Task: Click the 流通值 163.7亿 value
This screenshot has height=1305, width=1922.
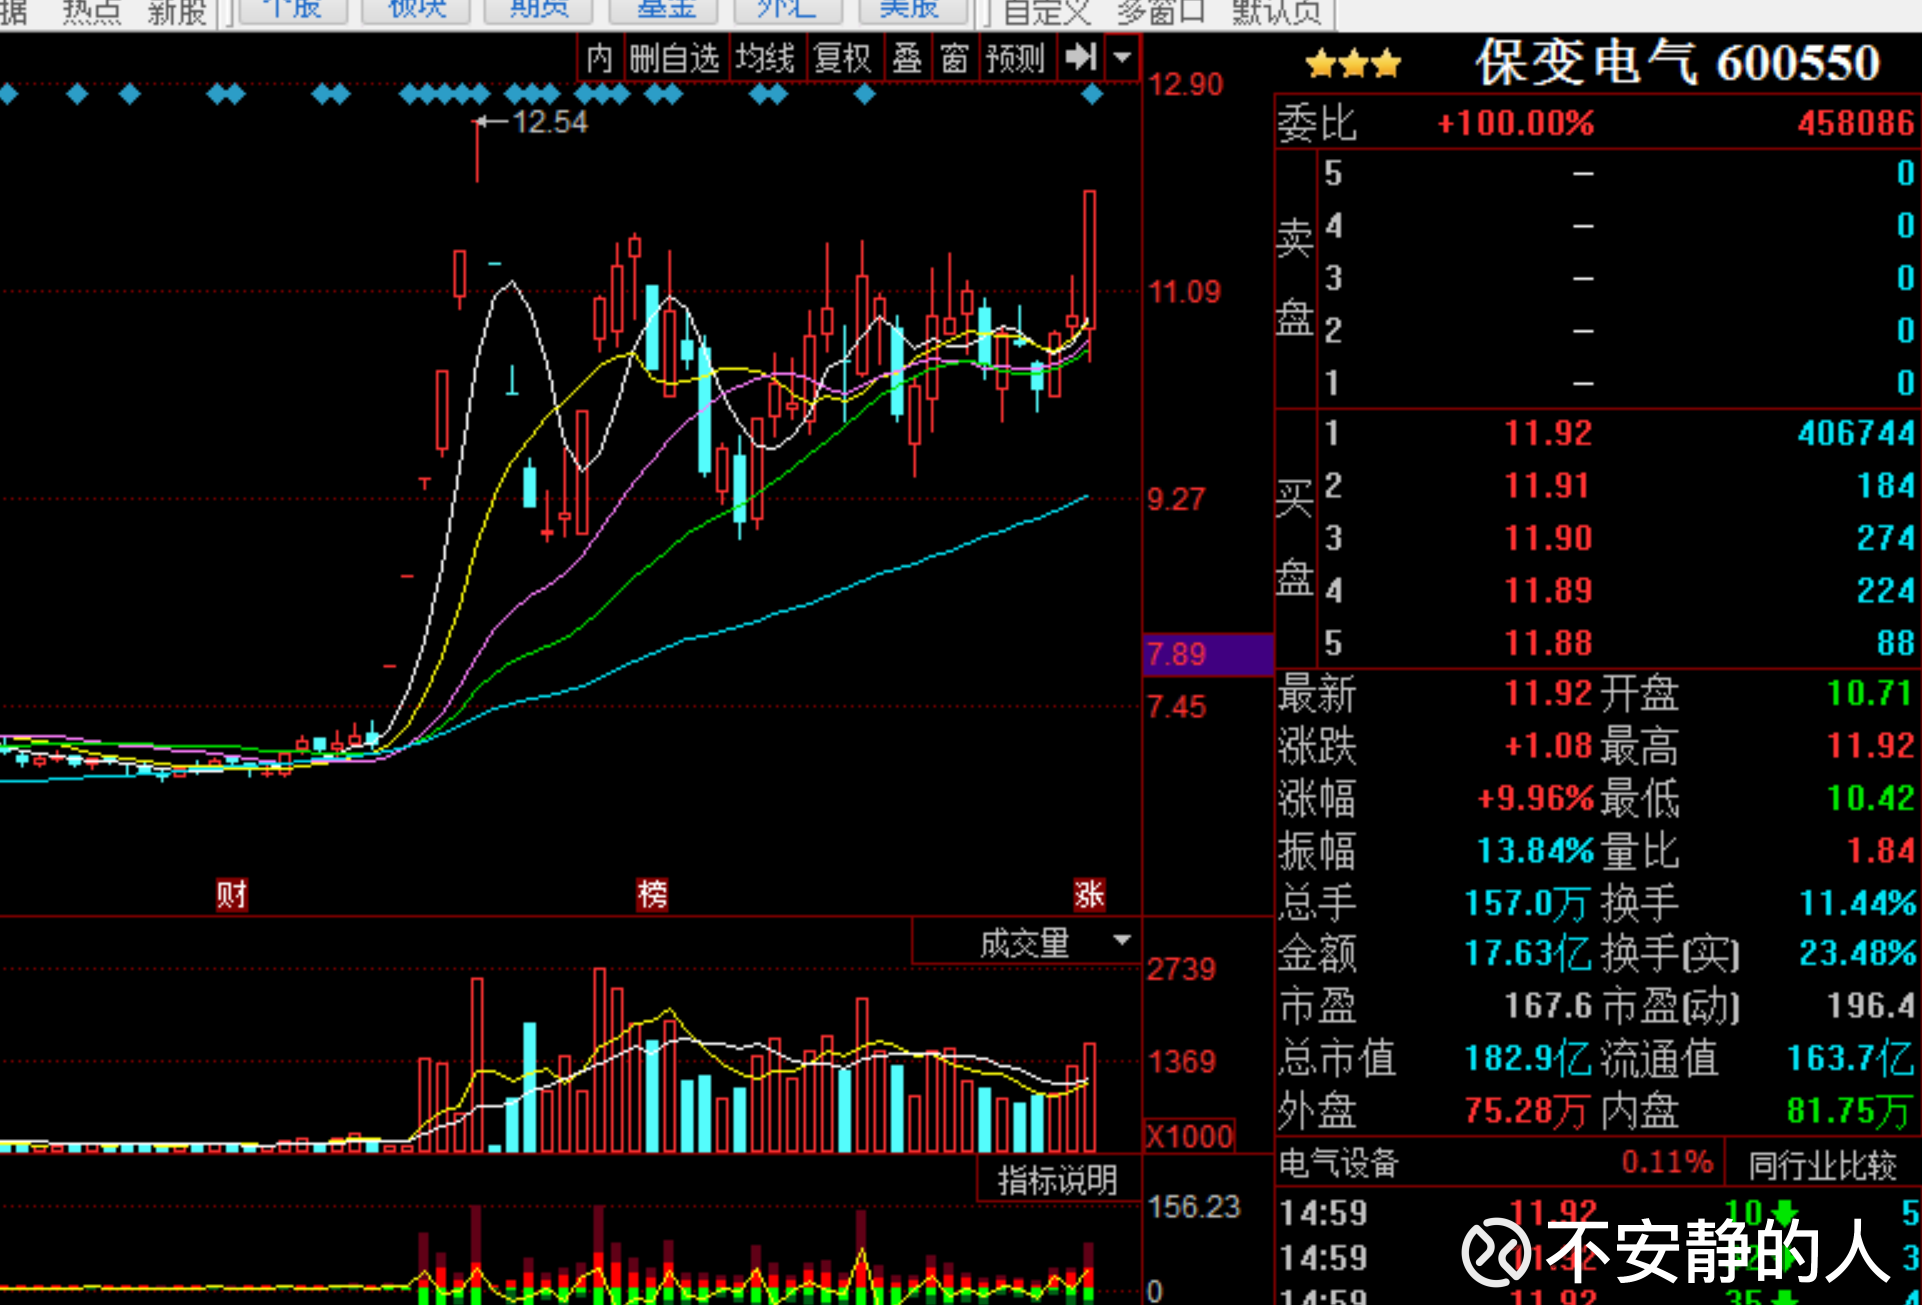Action: click(x=1851, y=1058)
